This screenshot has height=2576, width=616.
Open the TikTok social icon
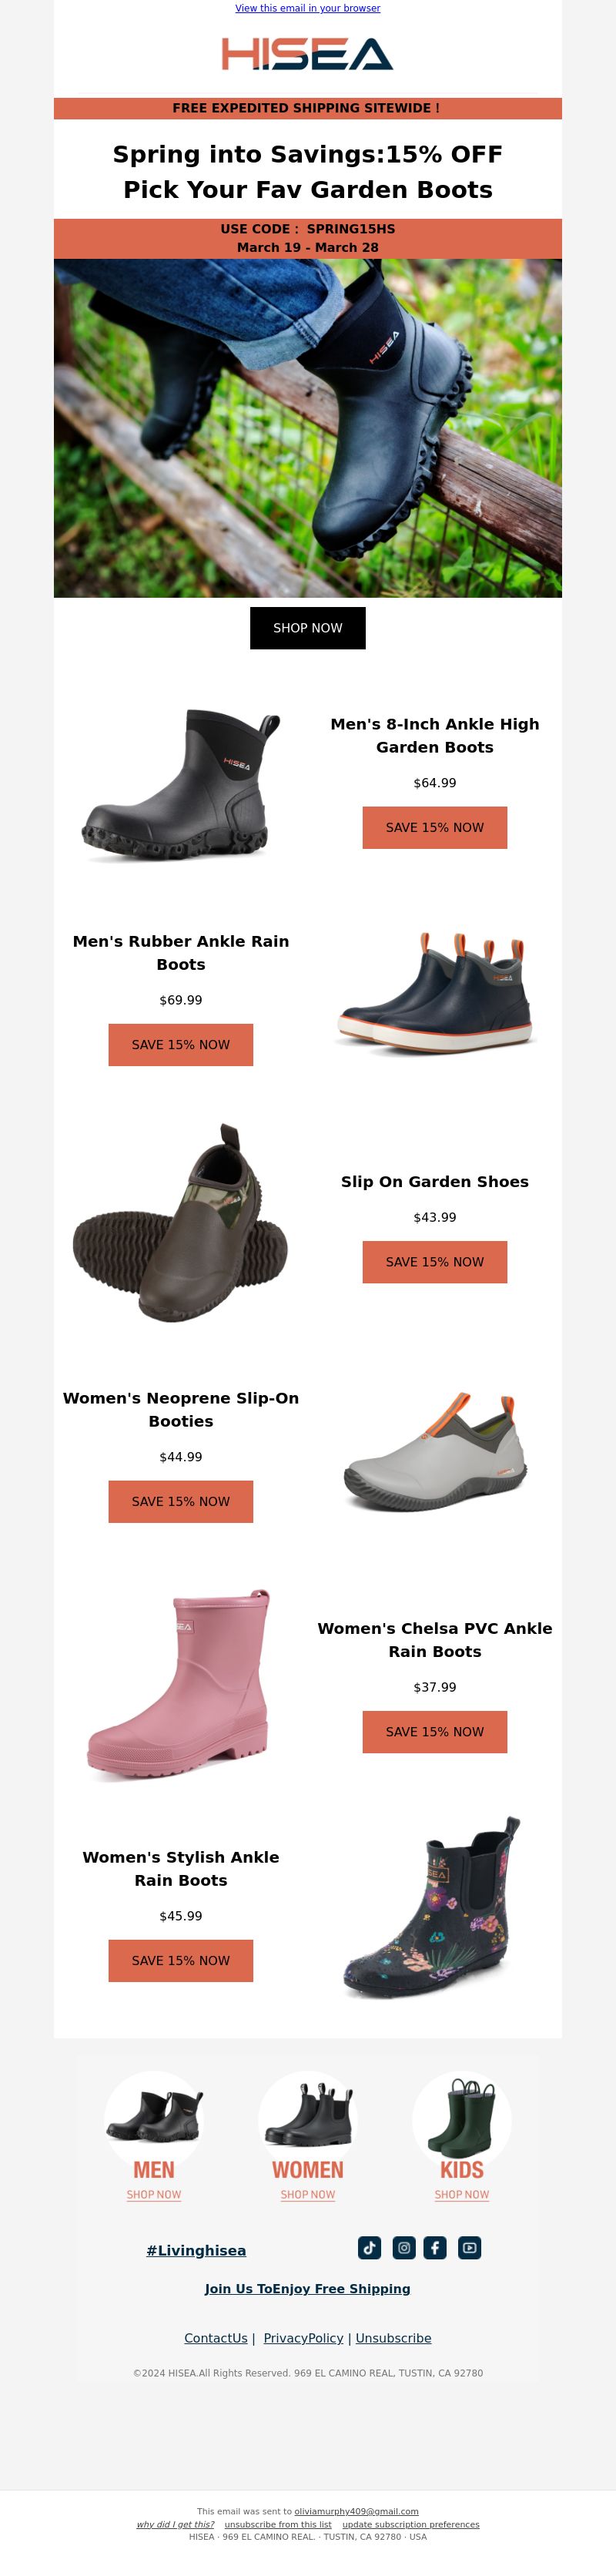coord(370,2247)
